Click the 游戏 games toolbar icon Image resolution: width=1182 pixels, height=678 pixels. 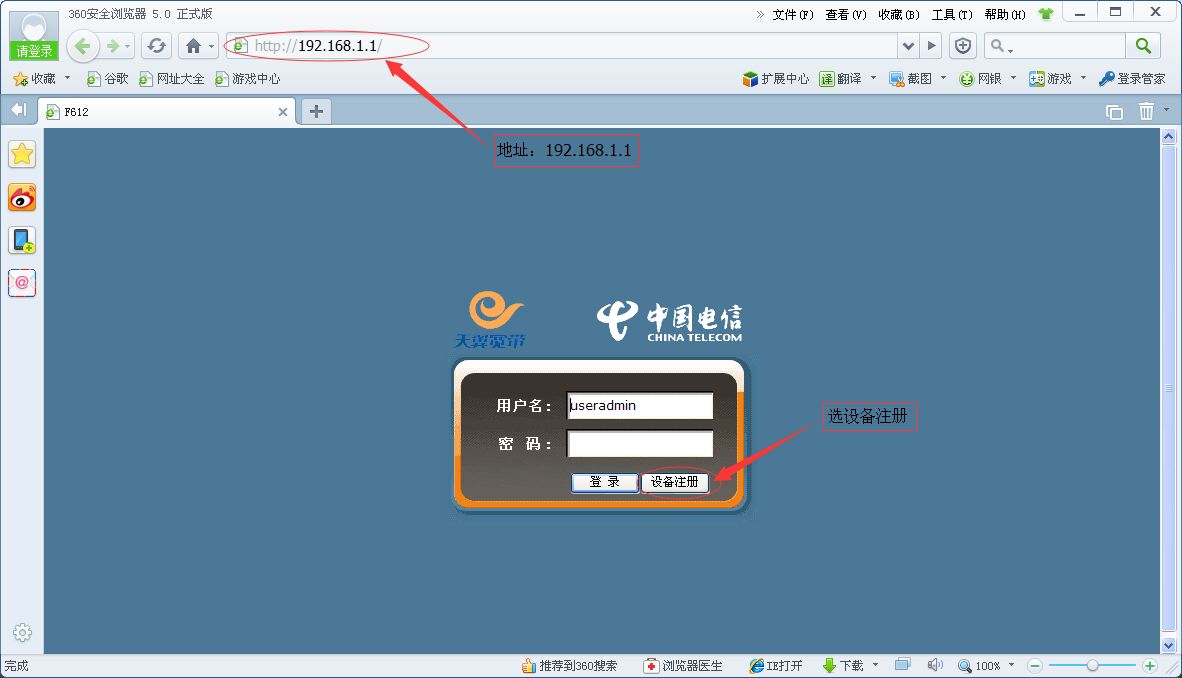click(1050, 78)
